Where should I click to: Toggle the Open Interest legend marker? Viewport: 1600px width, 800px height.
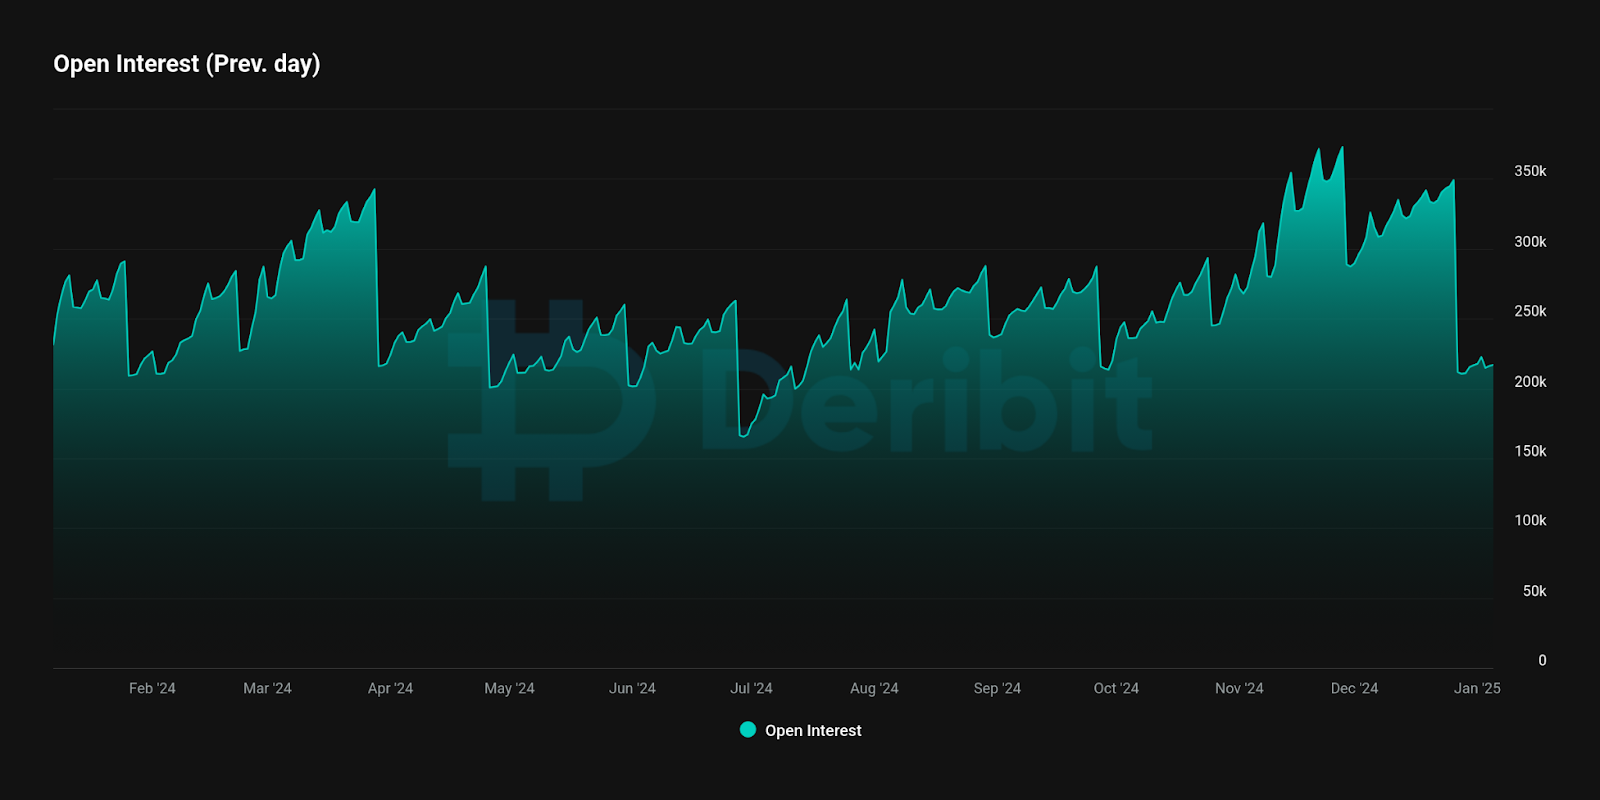748,730
